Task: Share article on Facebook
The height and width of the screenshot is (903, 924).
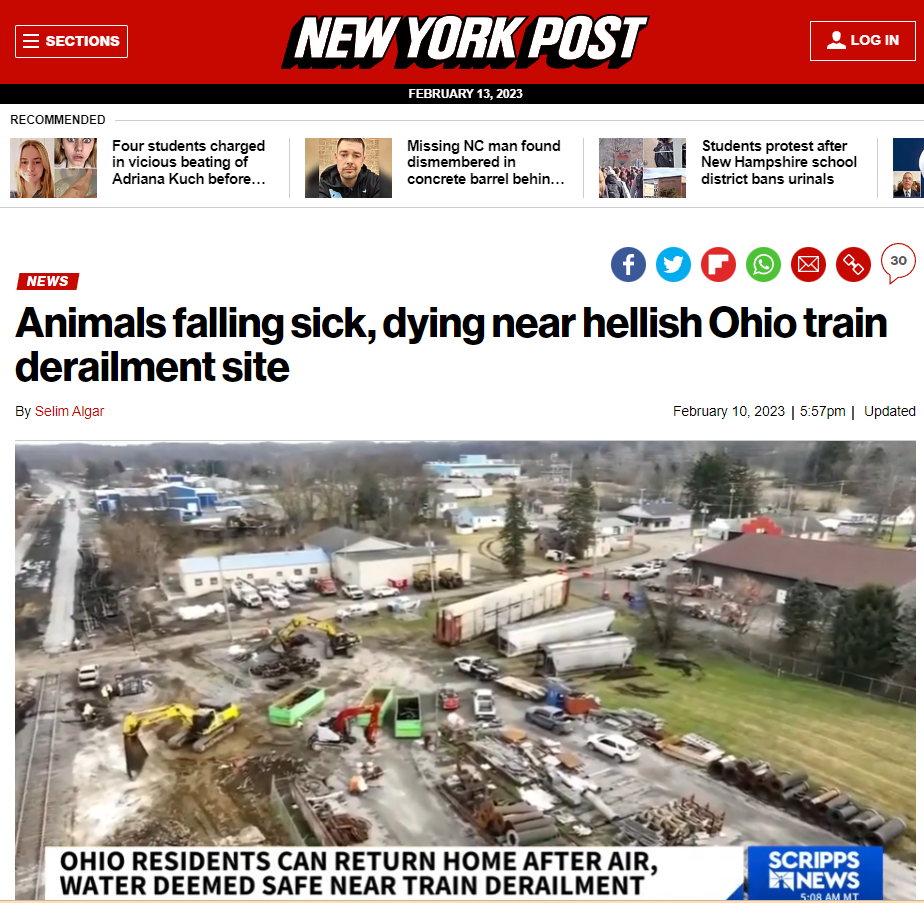Action: click(628, 265)
